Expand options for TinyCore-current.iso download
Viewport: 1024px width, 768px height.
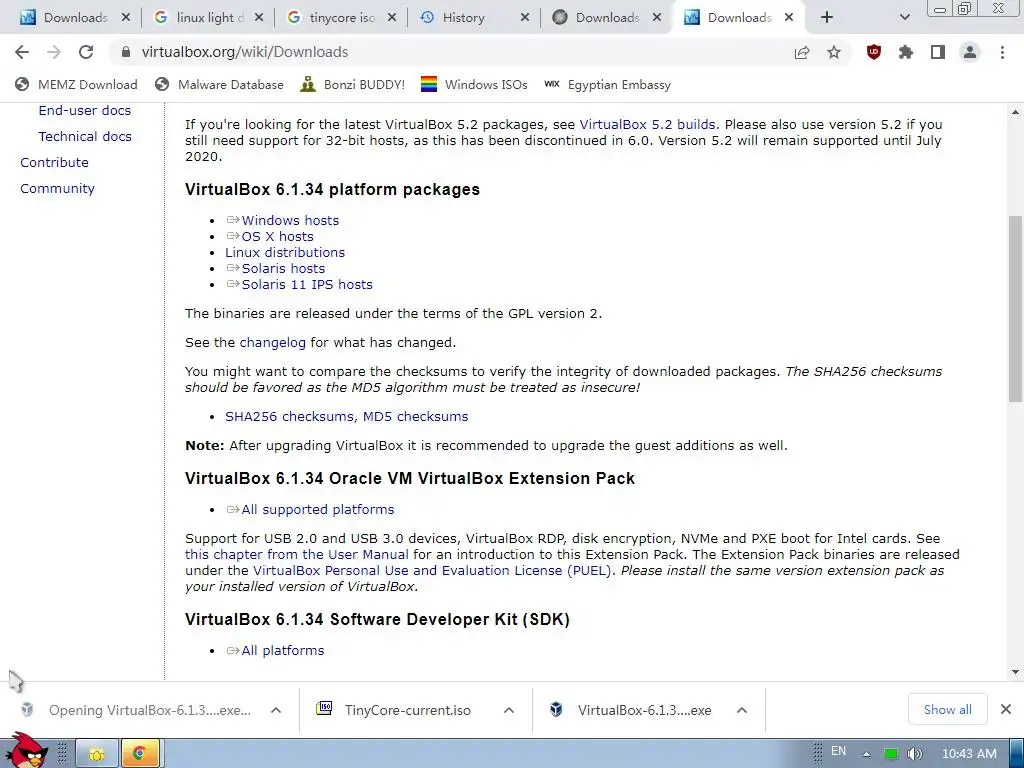[x=509, y=710]
